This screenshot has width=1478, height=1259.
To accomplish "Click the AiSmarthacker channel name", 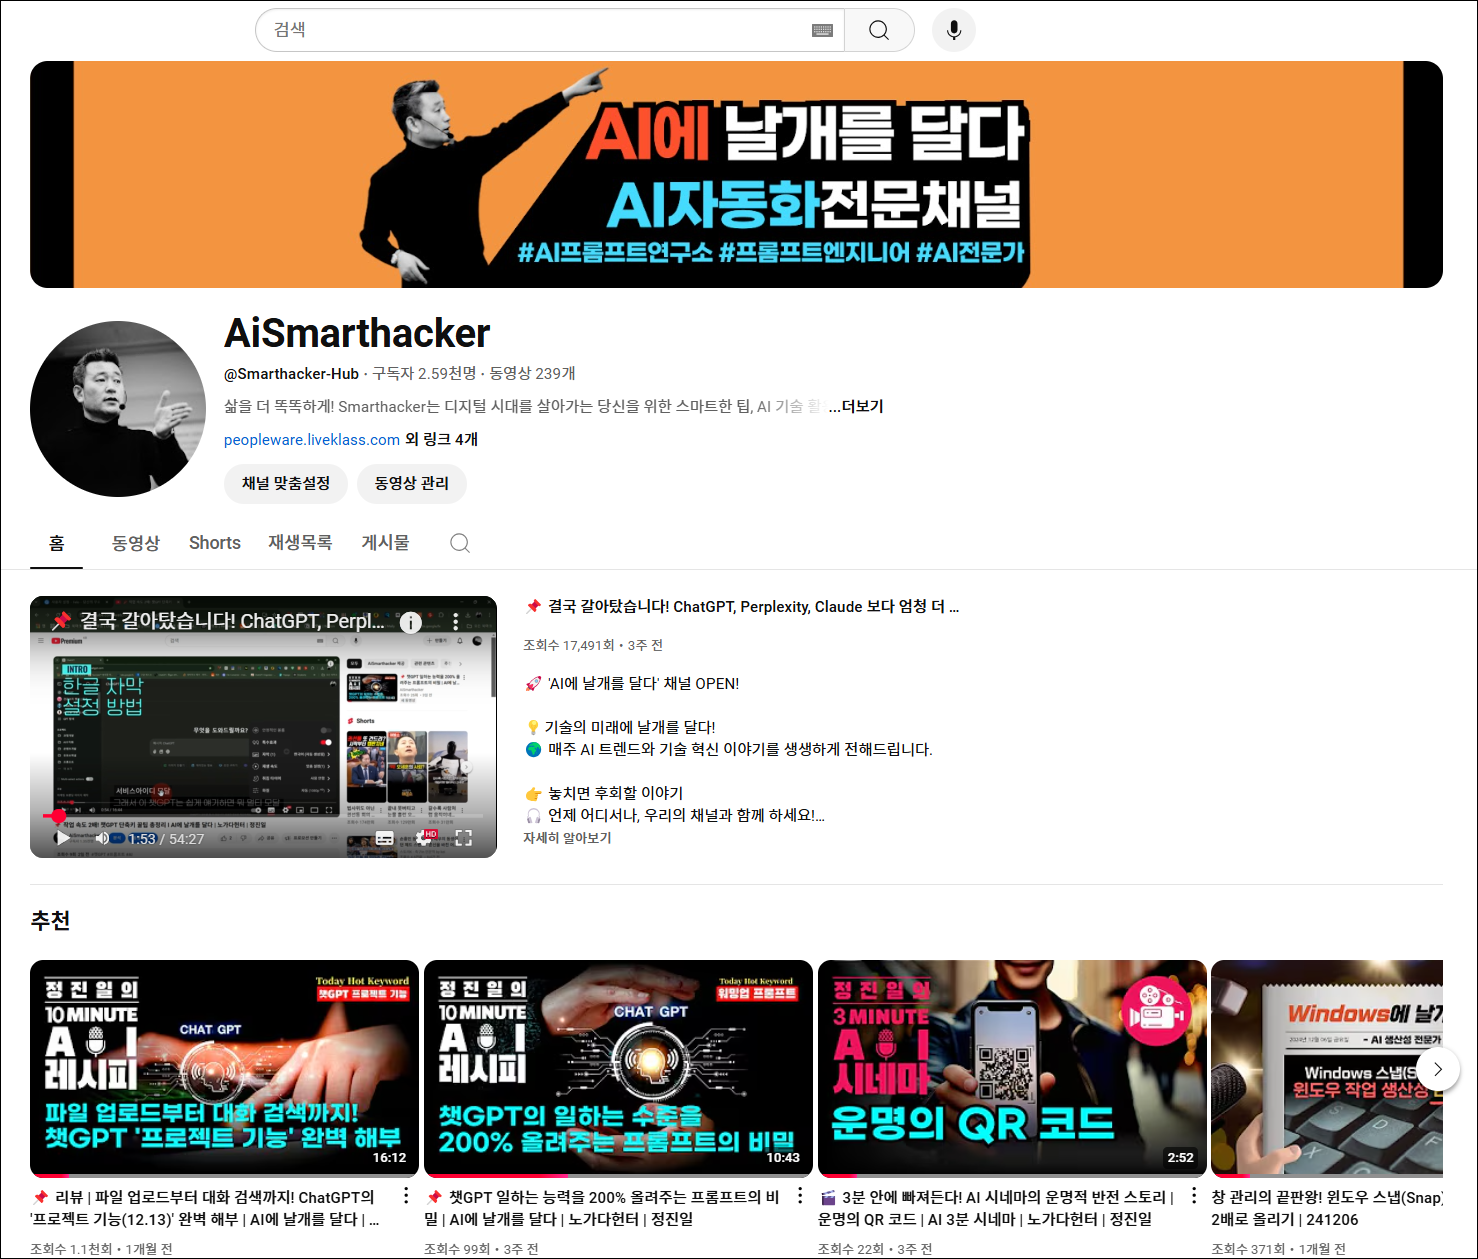I will coord(357,333).
